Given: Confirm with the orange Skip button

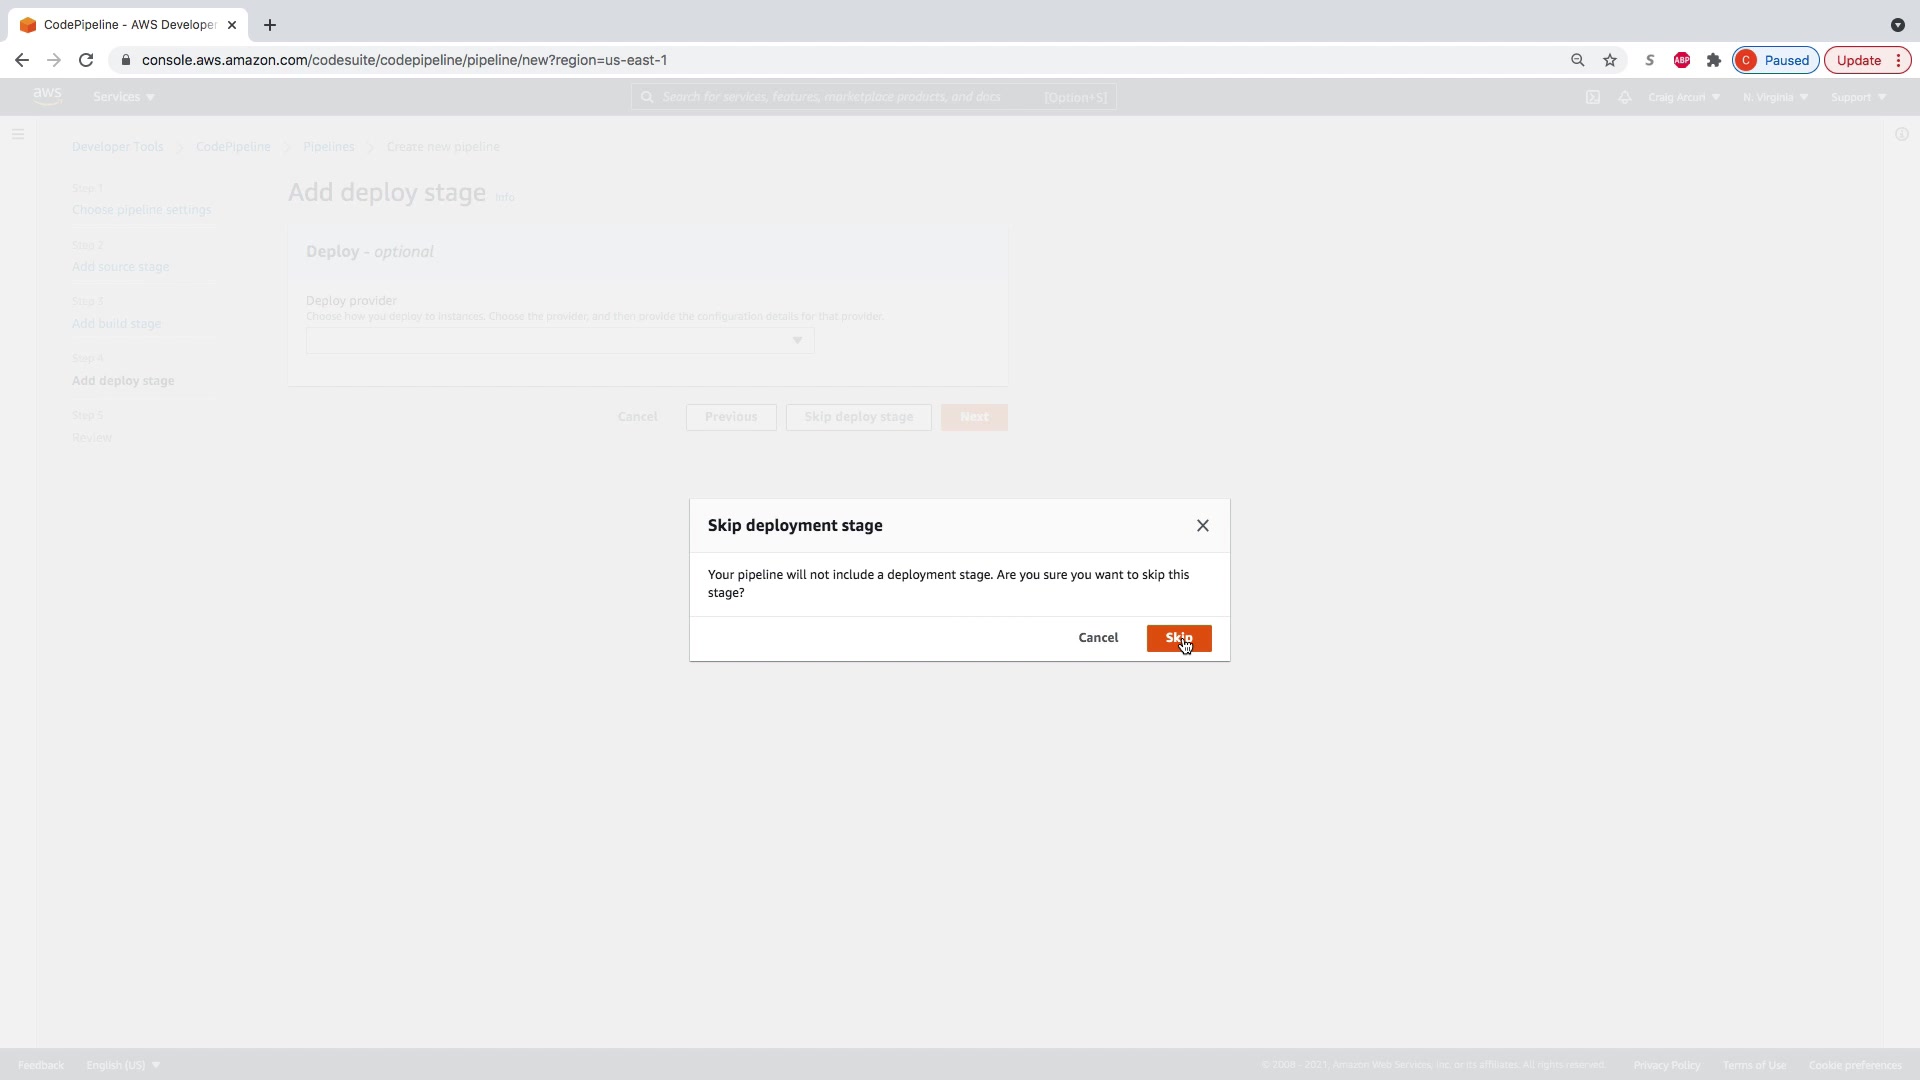Looking at the screenshot, I should pos(1179,638).
